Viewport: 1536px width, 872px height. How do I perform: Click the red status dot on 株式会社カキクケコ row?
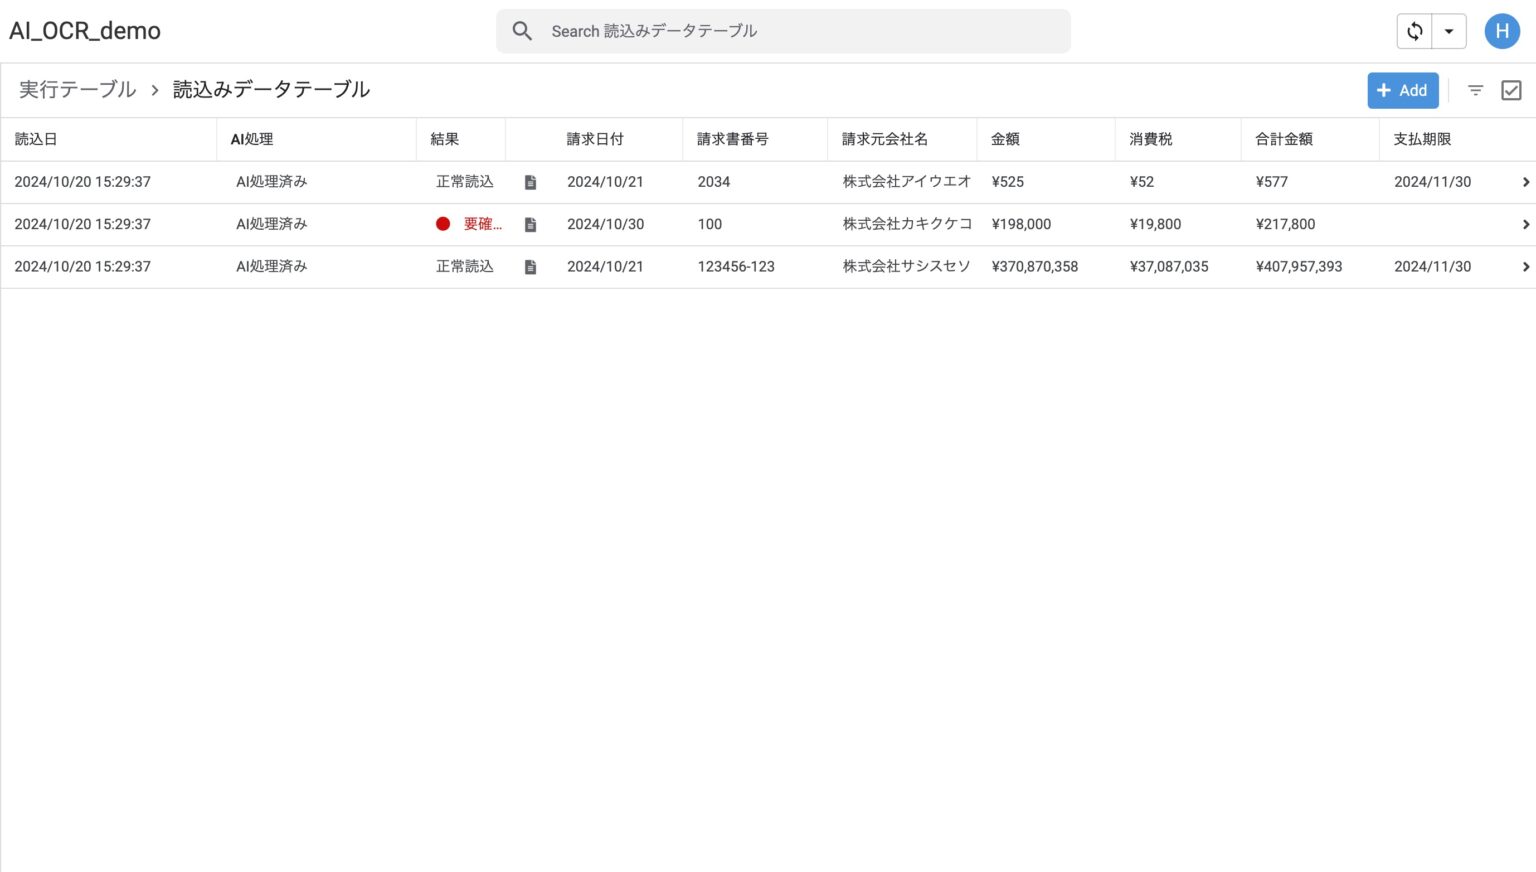point(443,224)
